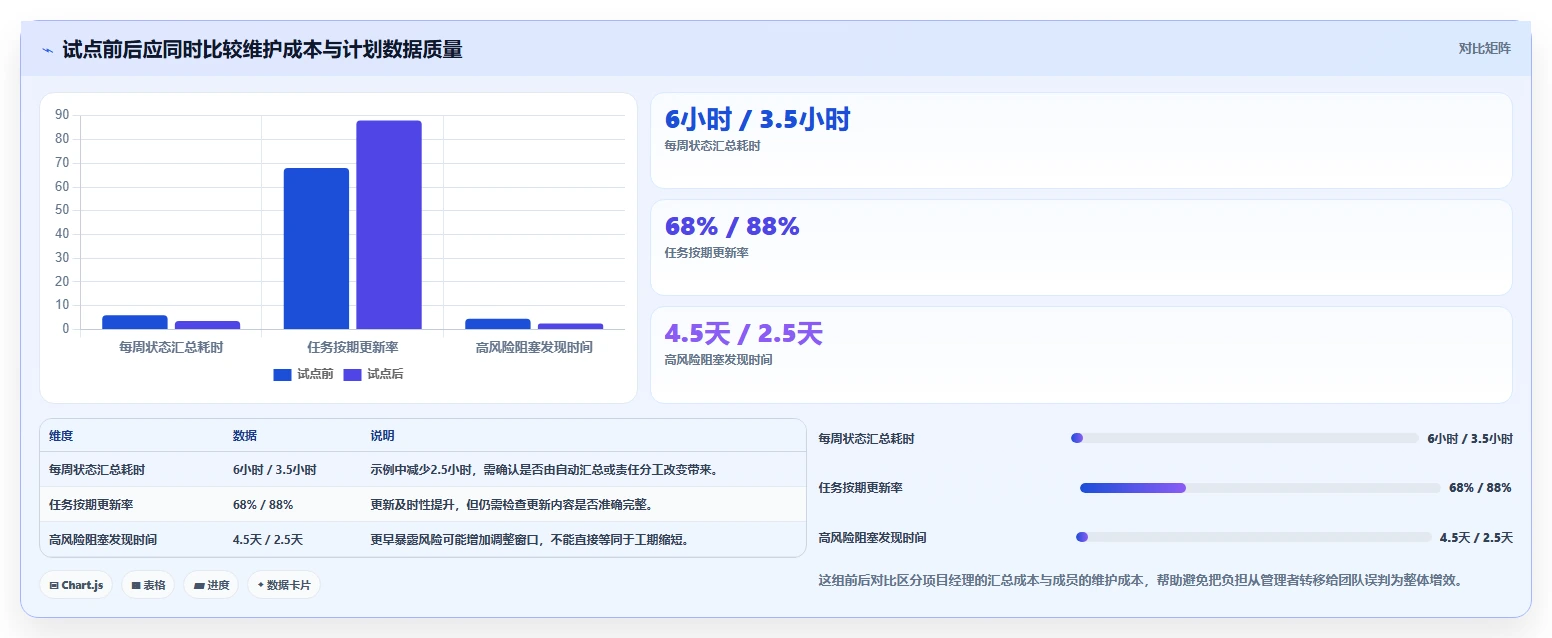
Task: Click x-axis label 每周状态汇总耗时 in chart
Action: click(171, 348)
